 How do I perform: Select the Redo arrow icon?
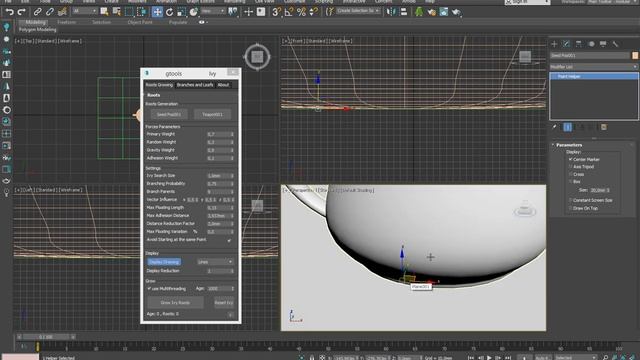click(x=21, y=12)
